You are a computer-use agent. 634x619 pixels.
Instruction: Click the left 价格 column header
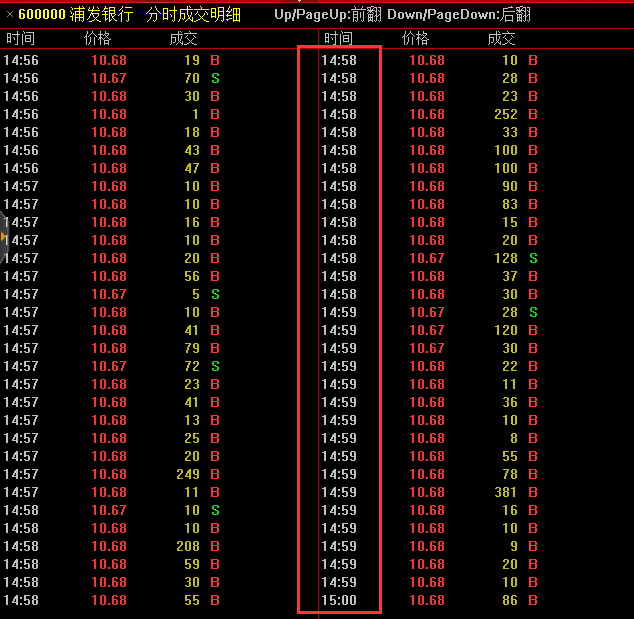tap(98, 38)
